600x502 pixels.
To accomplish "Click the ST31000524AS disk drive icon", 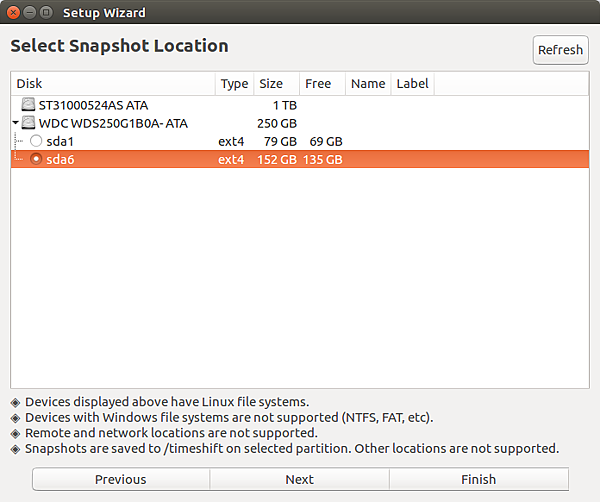I will 28,104.
